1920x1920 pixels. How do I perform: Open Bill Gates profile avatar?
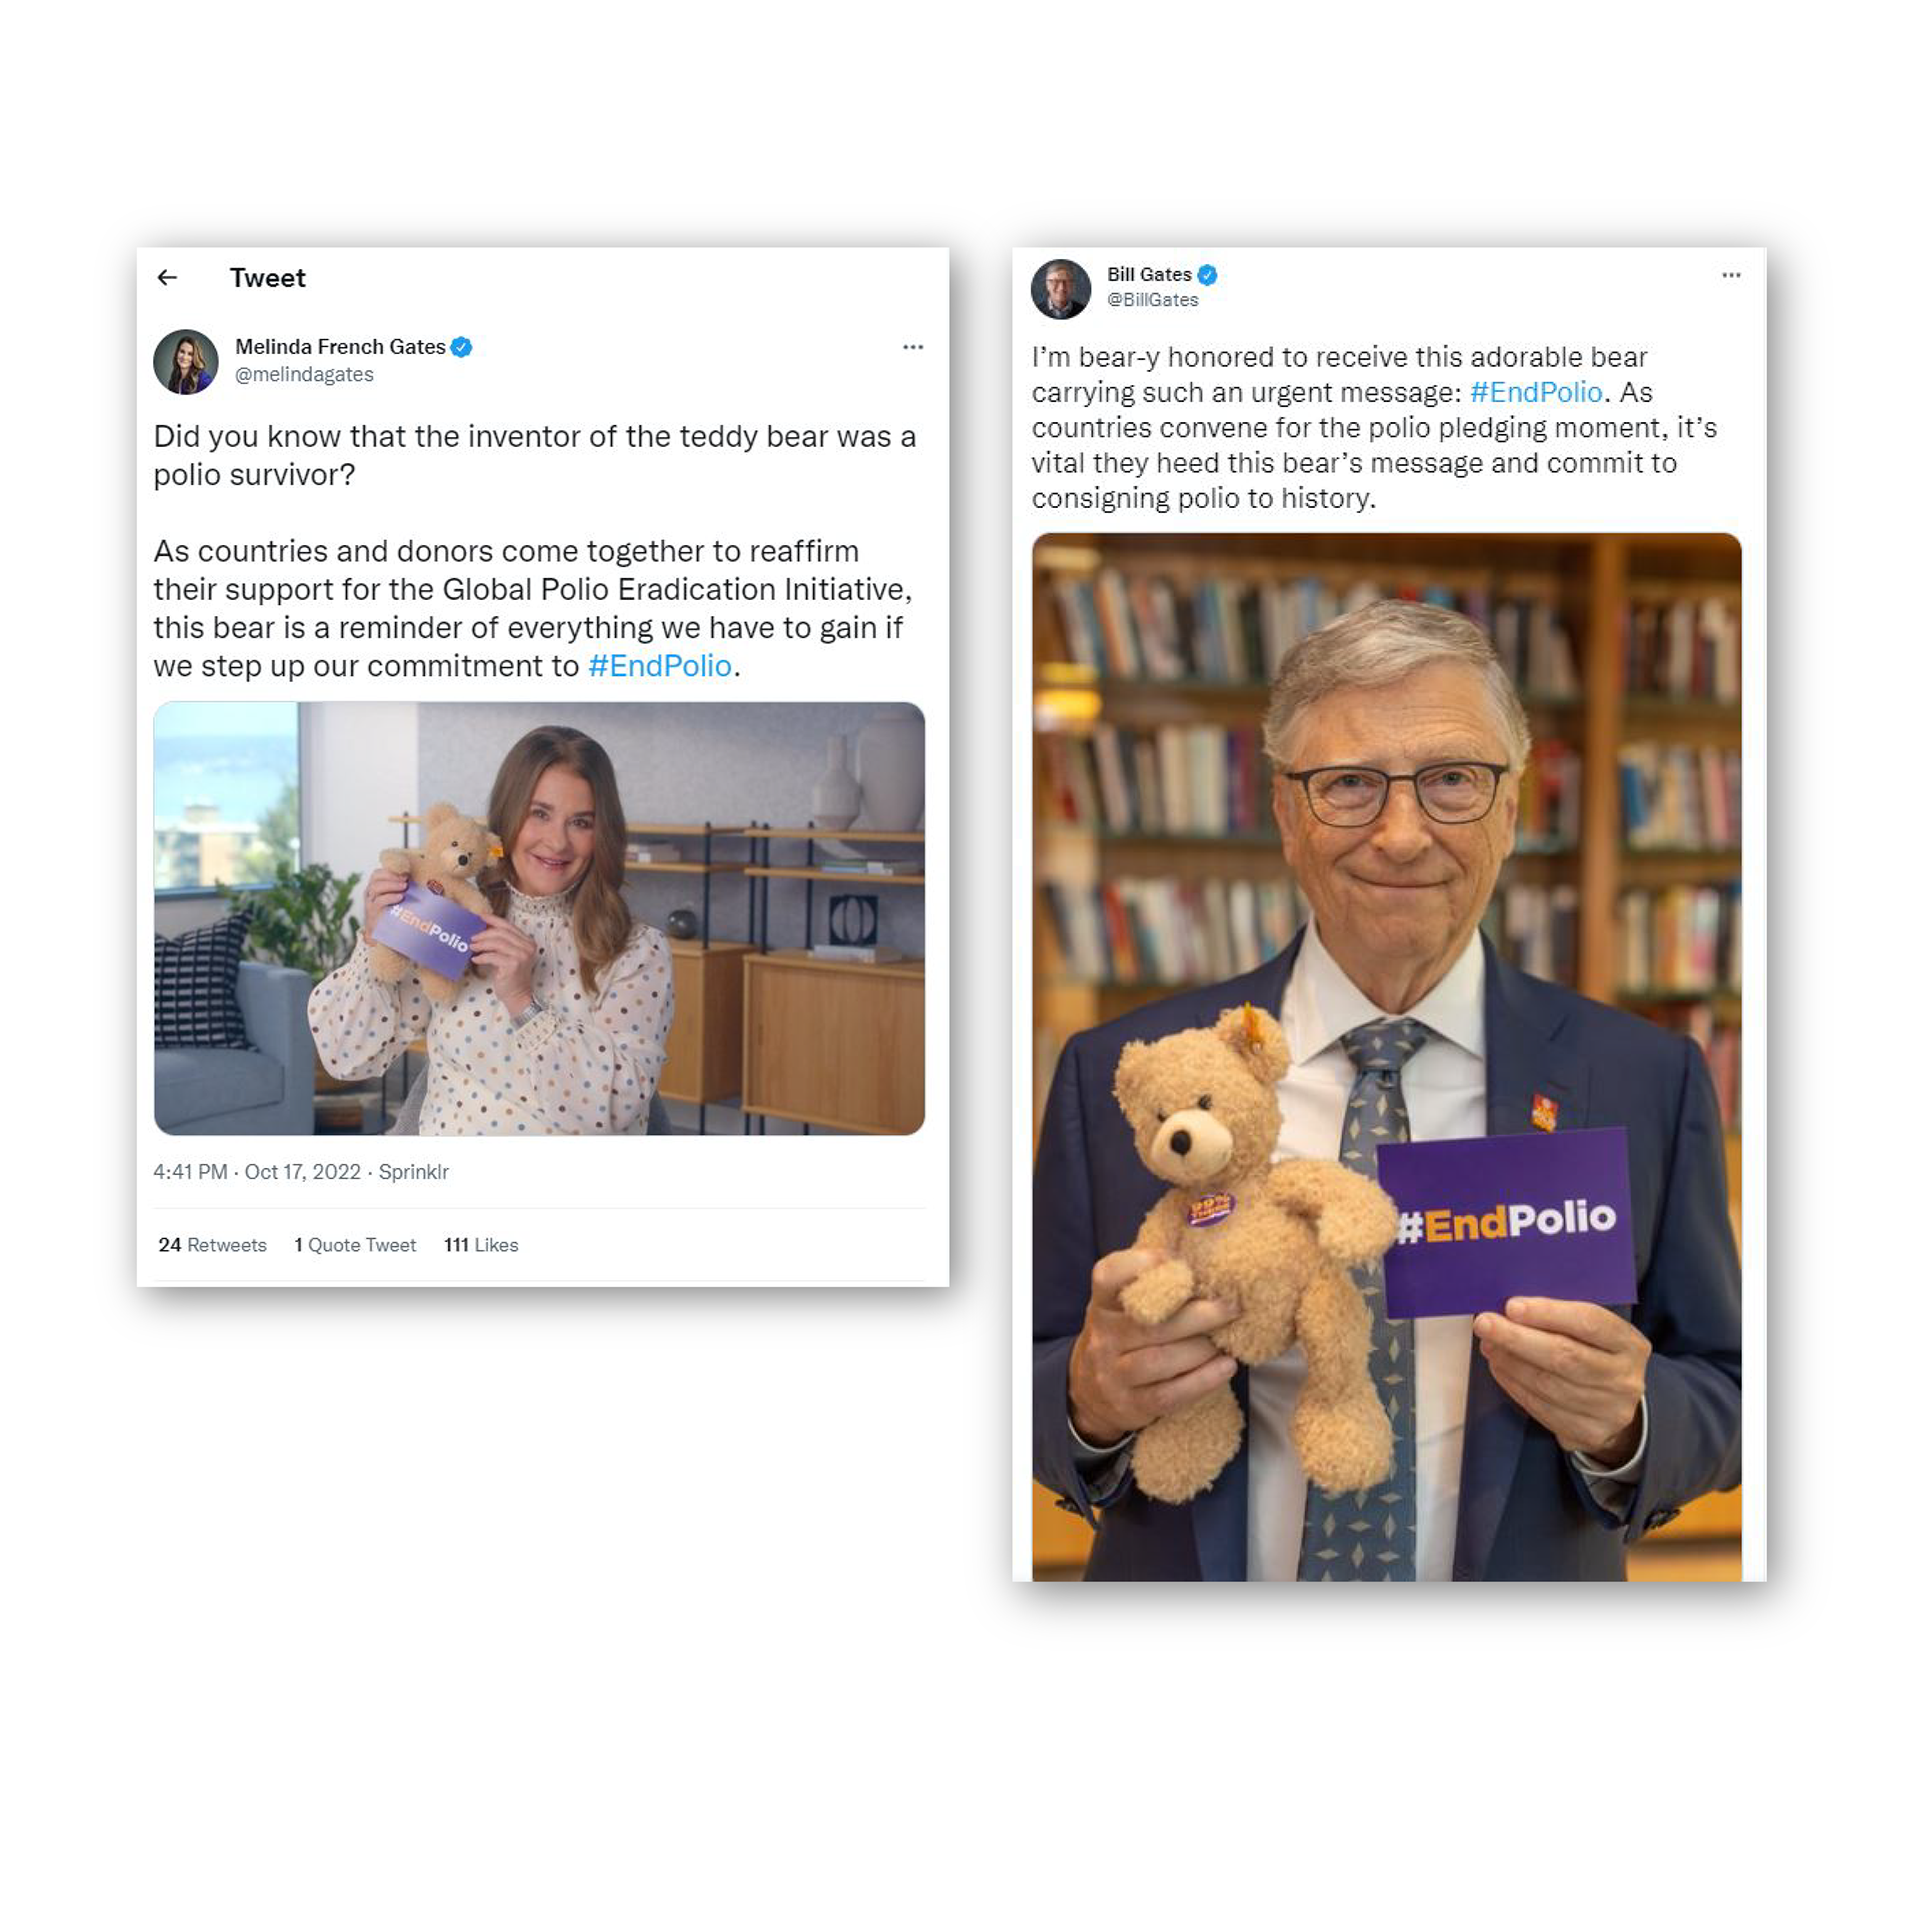coord(1061,289)
